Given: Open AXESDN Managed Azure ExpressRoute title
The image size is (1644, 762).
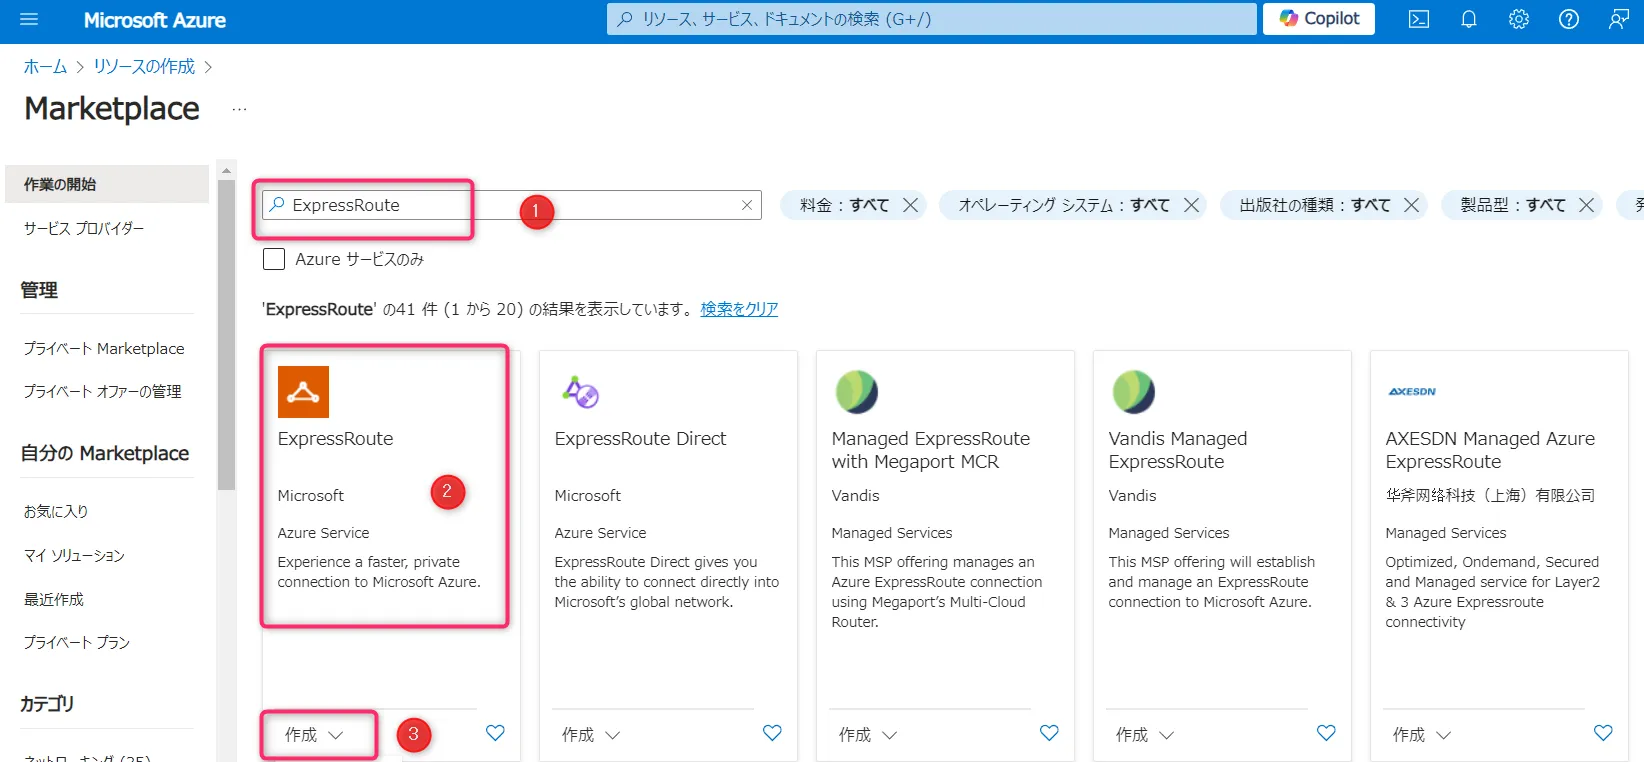Looking at the screenshot, I should (x=1490, y=450).
